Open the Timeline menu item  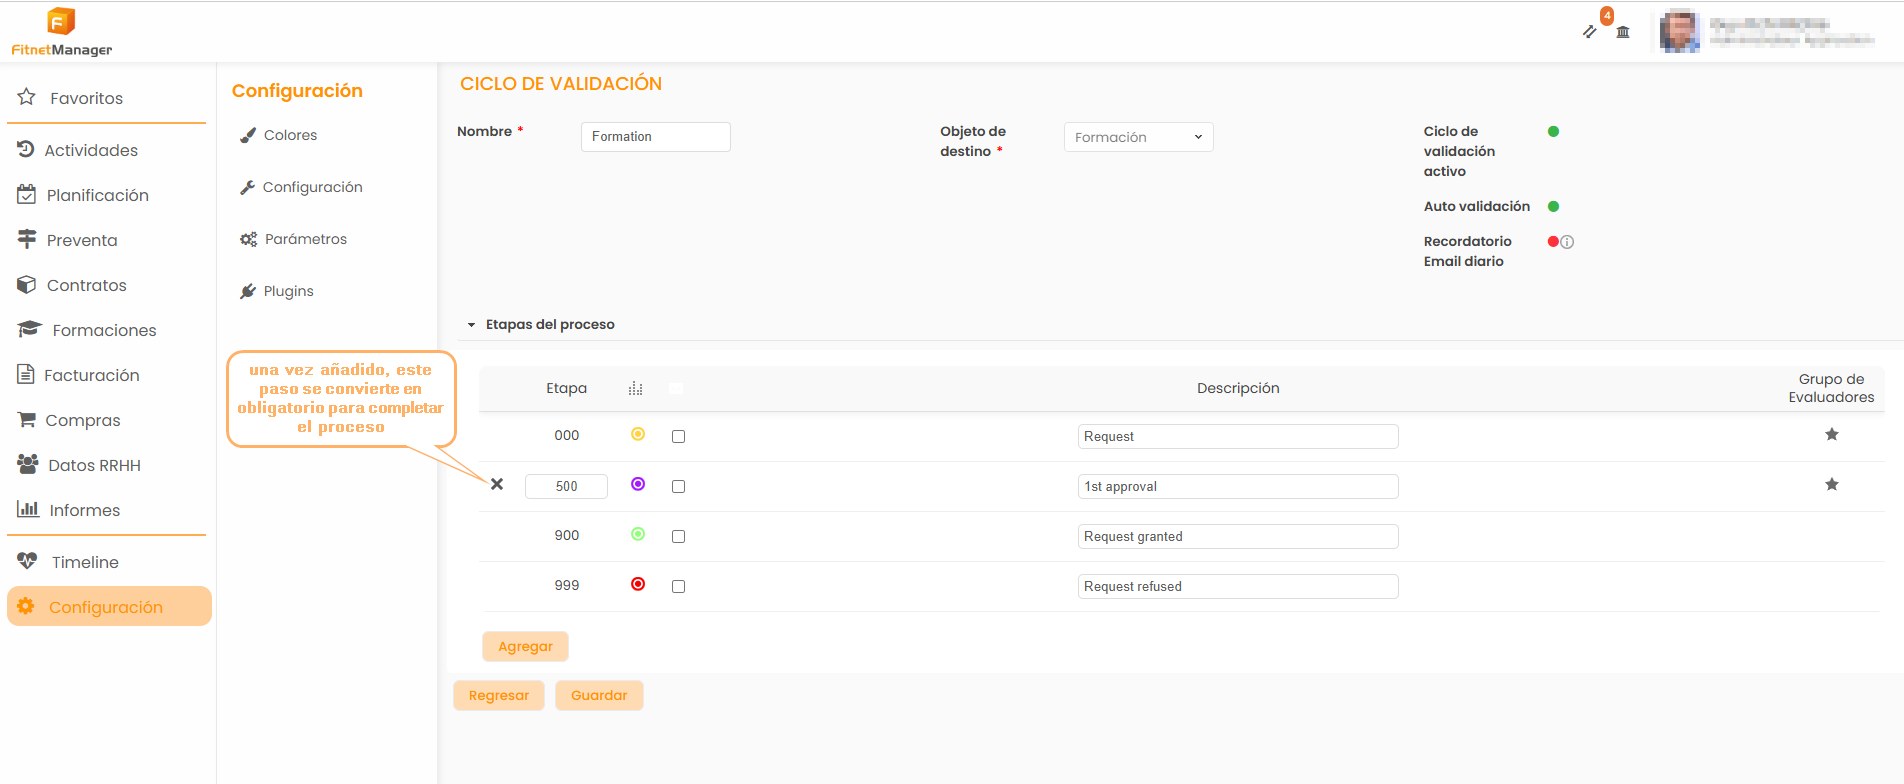[x=84, y=562]
